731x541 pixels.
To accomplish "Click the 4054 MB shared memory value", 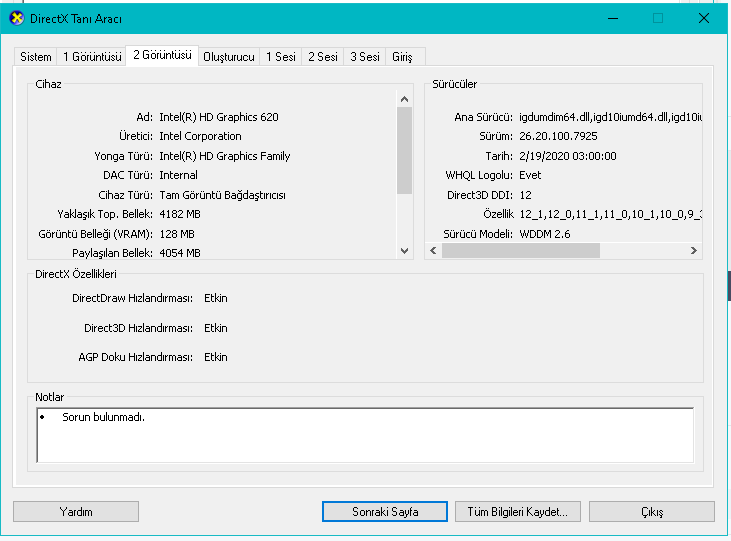I will (180, 253).
